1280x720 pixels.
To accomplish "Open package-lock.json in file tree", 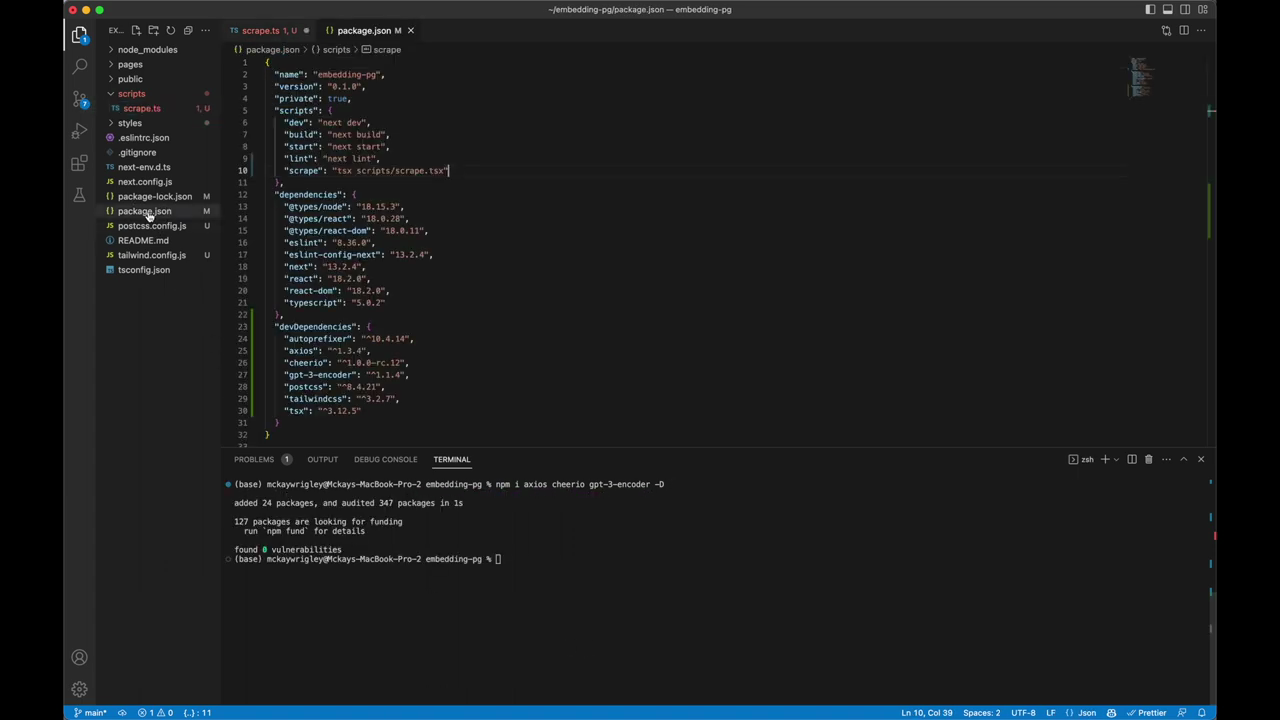I will click(x=160, y=196).
